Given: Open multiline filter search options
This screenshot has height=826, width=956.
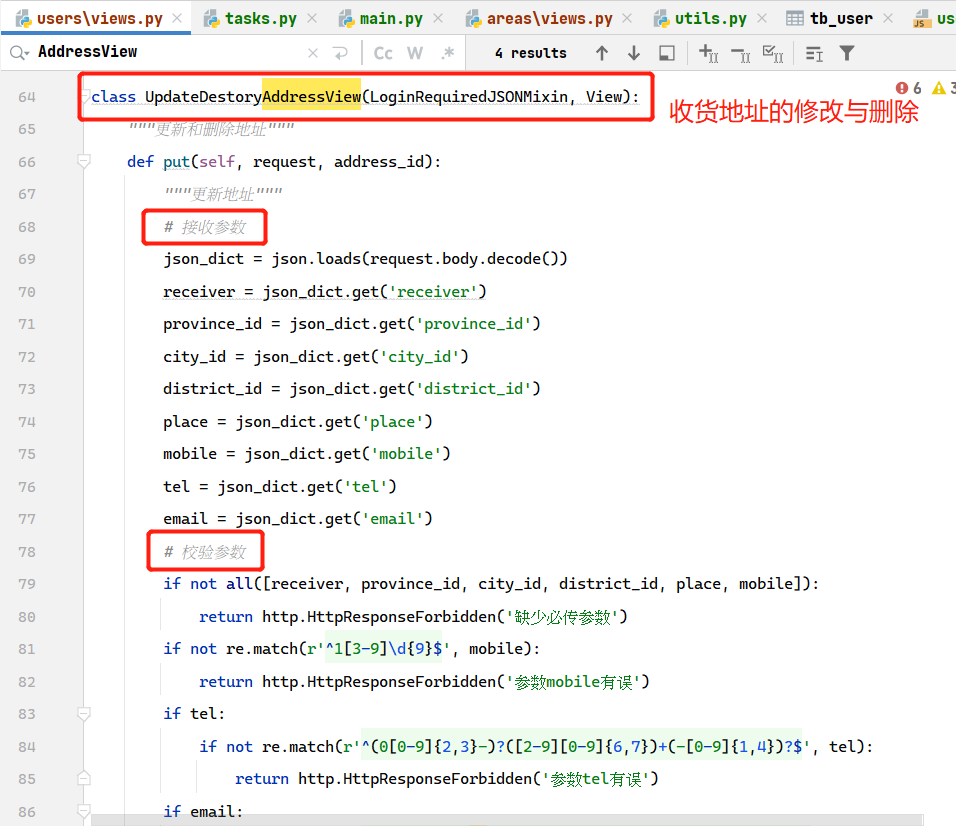Looking at the screenshot, I should coord(814,54).
